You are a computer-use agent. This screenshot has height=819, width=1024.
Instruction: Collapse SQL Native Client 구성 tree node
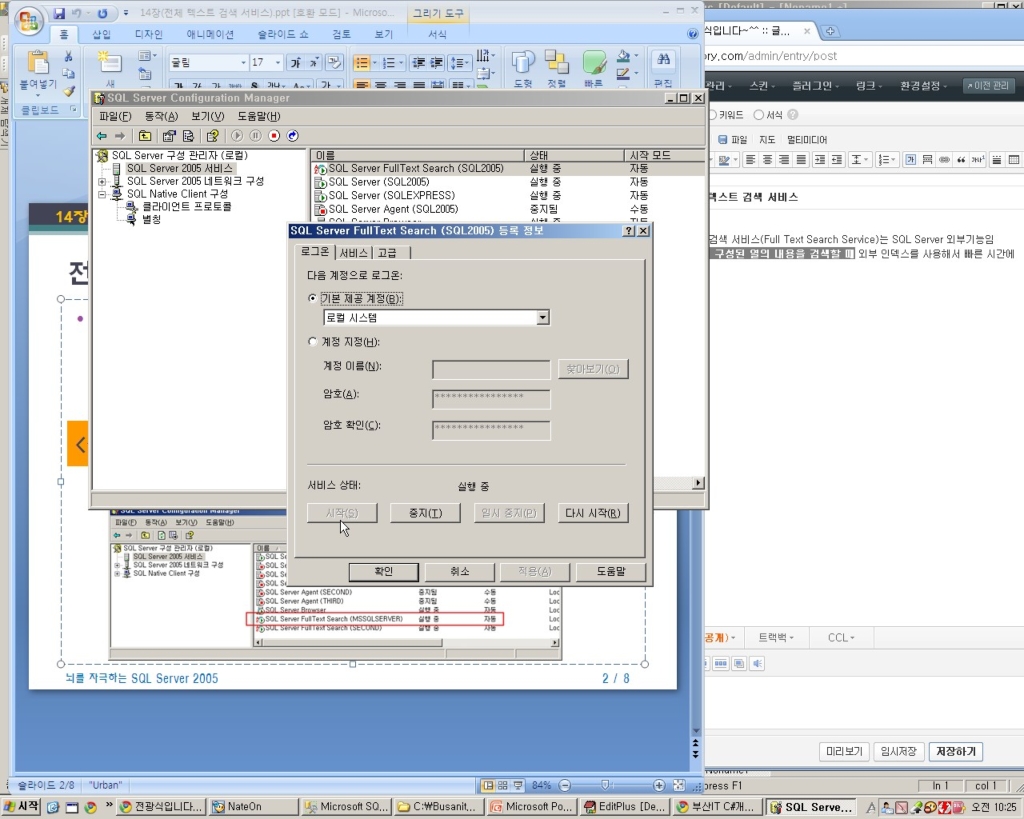[102, 195]
